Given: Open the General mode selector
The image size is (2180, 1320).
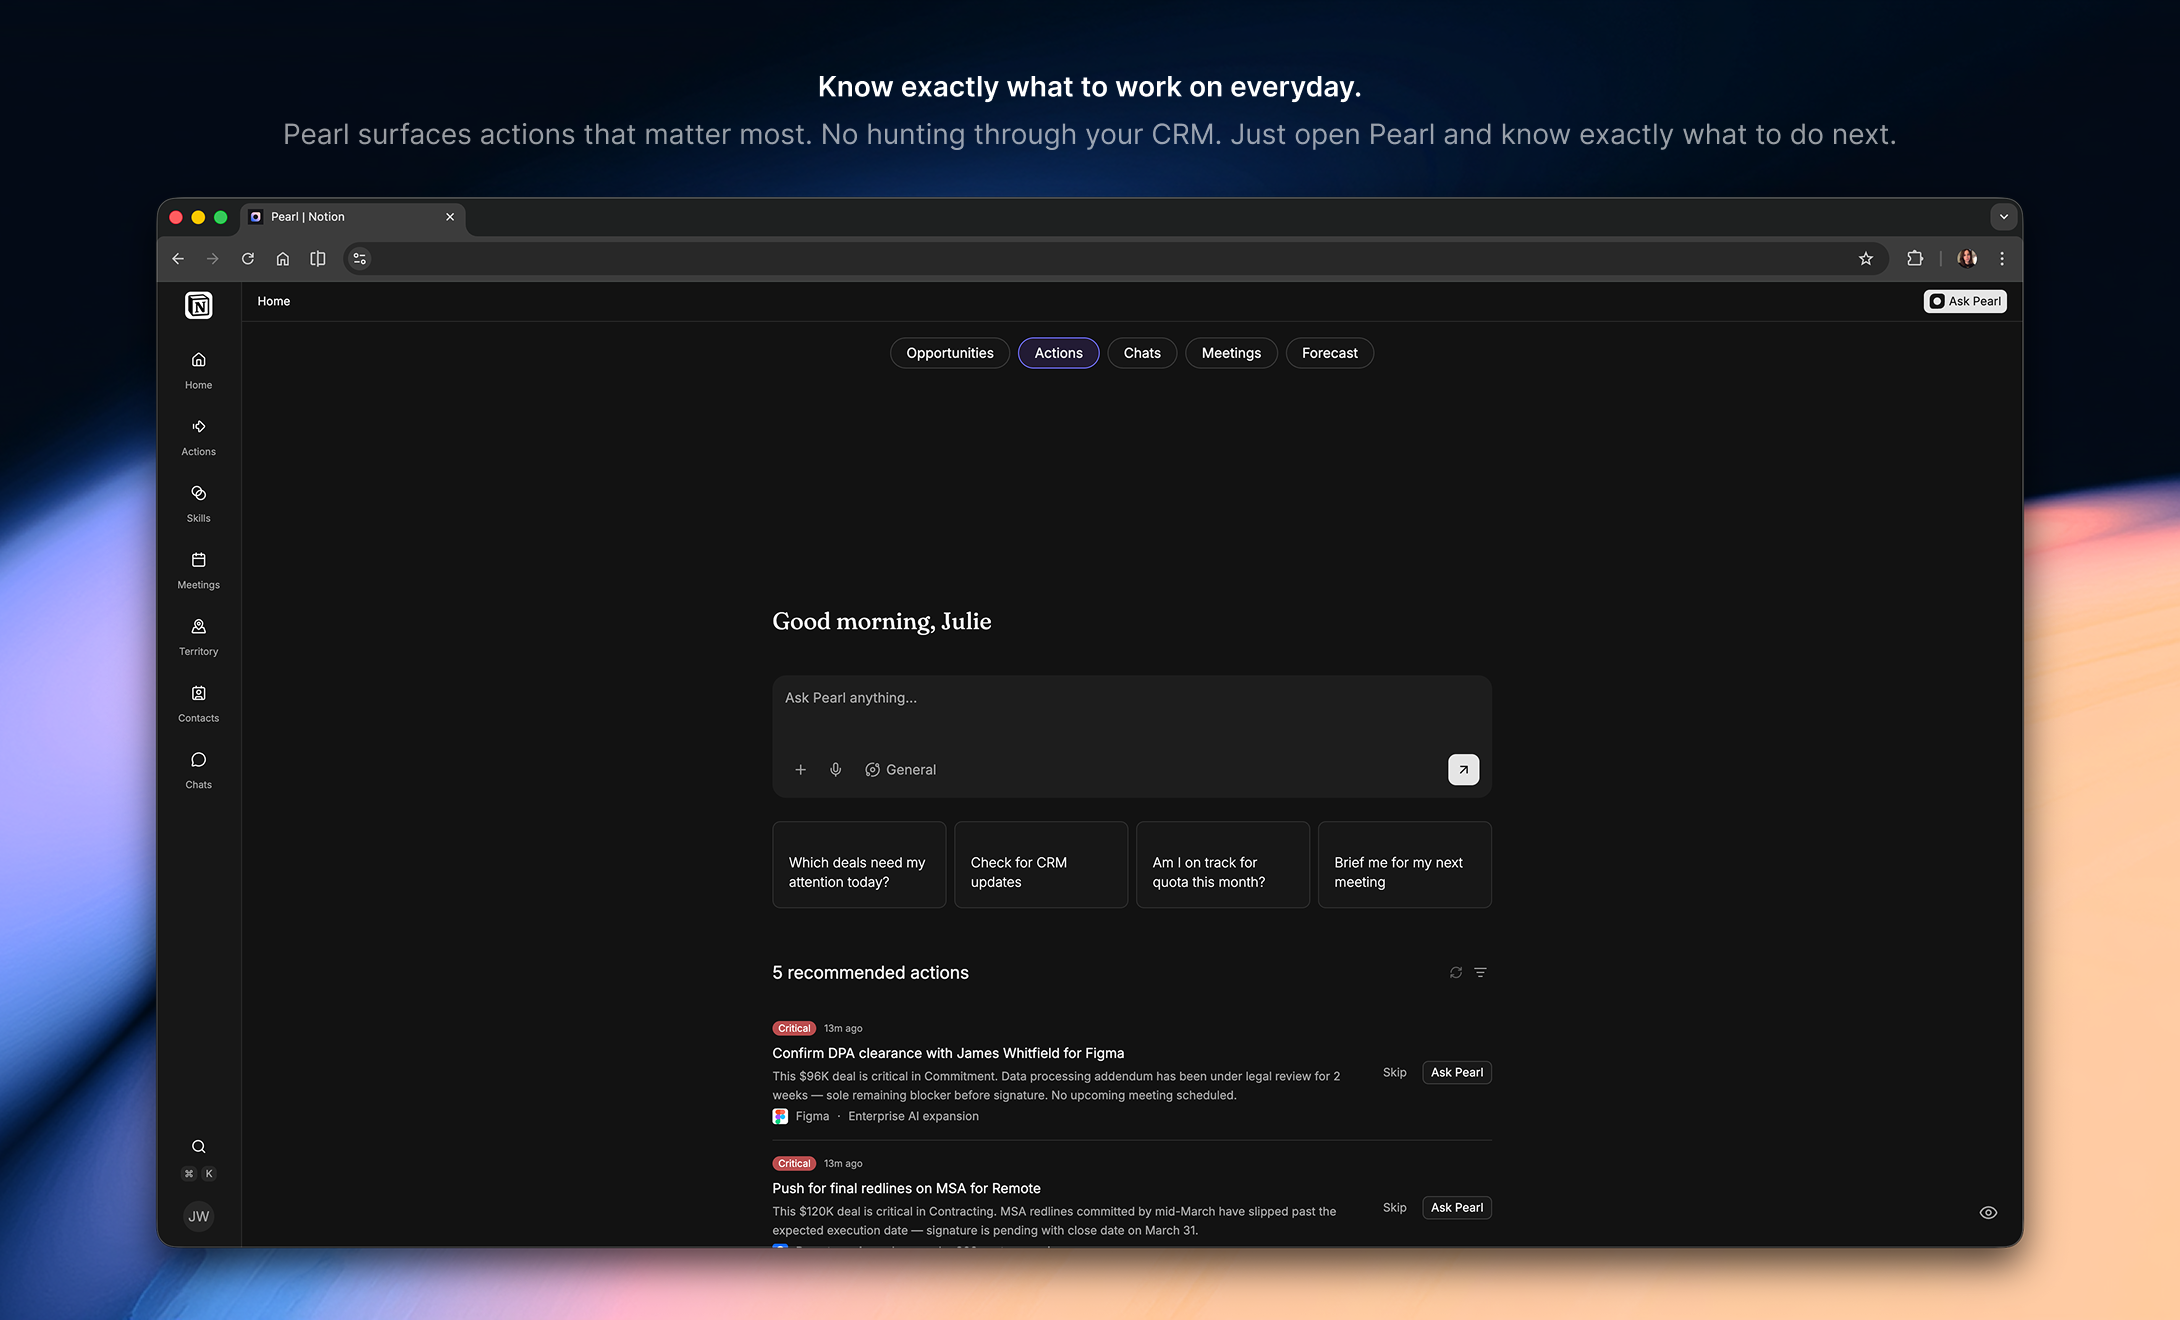Looking at the screenshot, I should pos(901,770).
